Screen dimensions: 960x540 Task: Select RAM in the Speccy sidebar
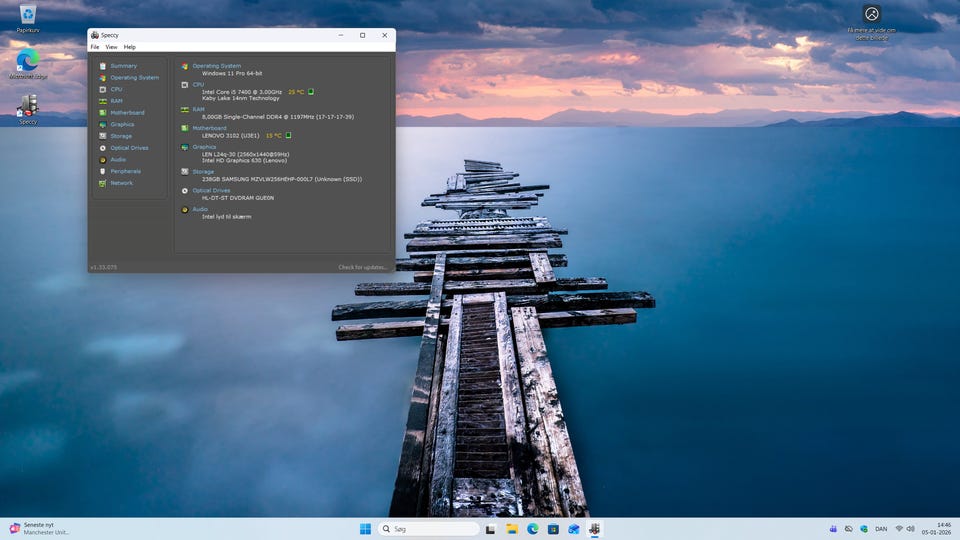coord(116,101)
